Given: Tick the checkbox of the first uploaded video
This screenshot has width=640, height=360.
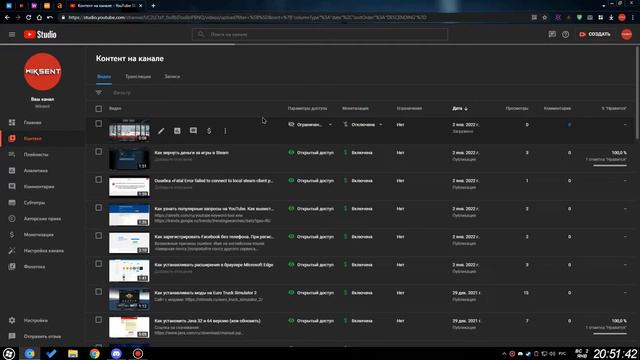Looking at the screenshot, I should coord(99,123).
